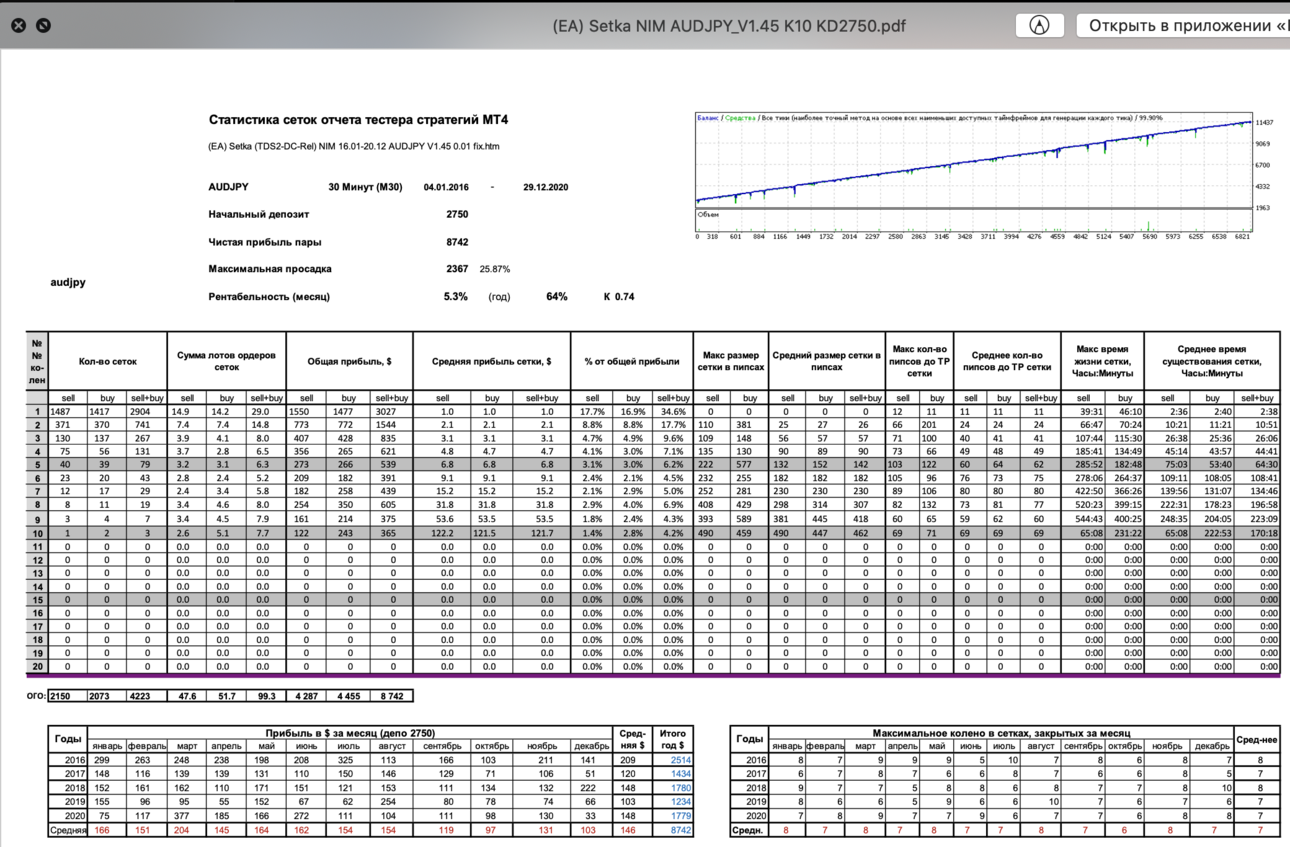
Task: Click 'Рентабельность (месяц)' label
Action: (x=268, y=297)
